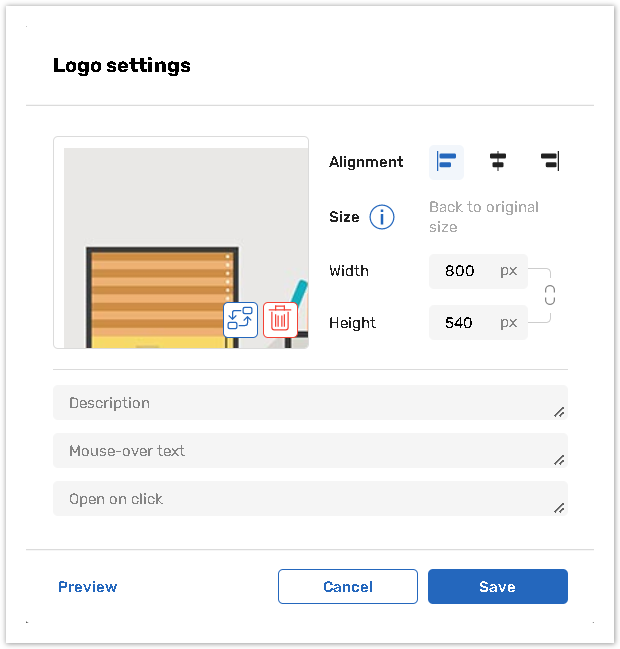
Task: Click the Height input field
Action: tap(461, 323)
